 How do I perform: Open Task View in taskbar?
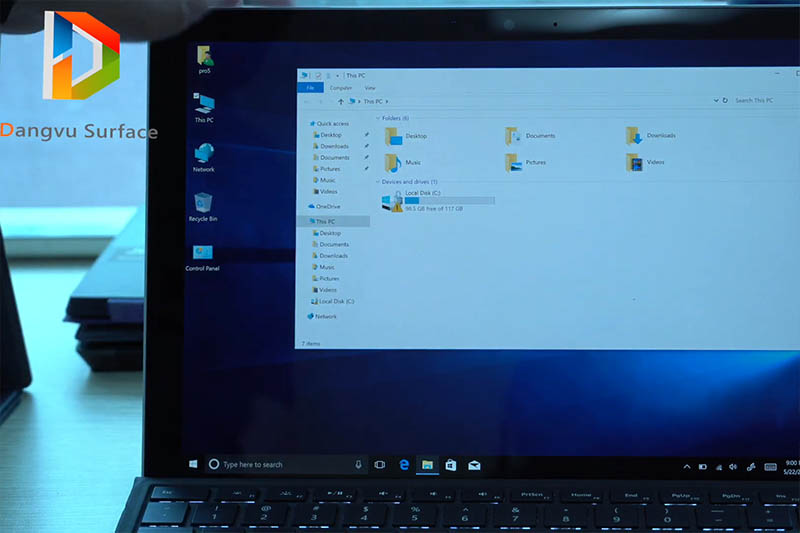pyautogui.click(x=380, y=465)
